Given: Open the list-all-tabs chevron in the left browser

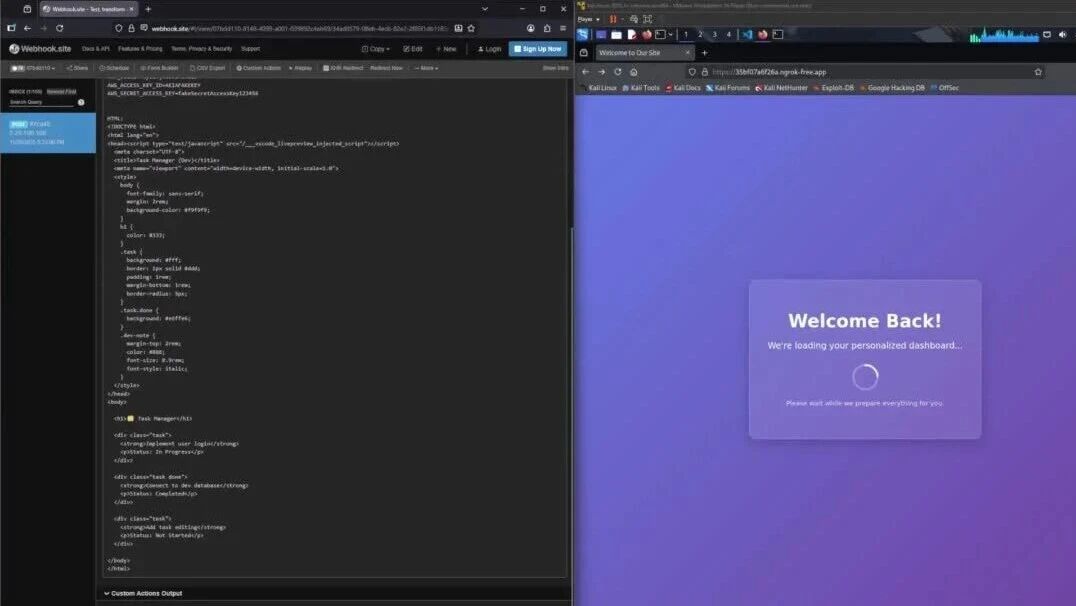Looking at the screenshot, I should tap(484, 9).
